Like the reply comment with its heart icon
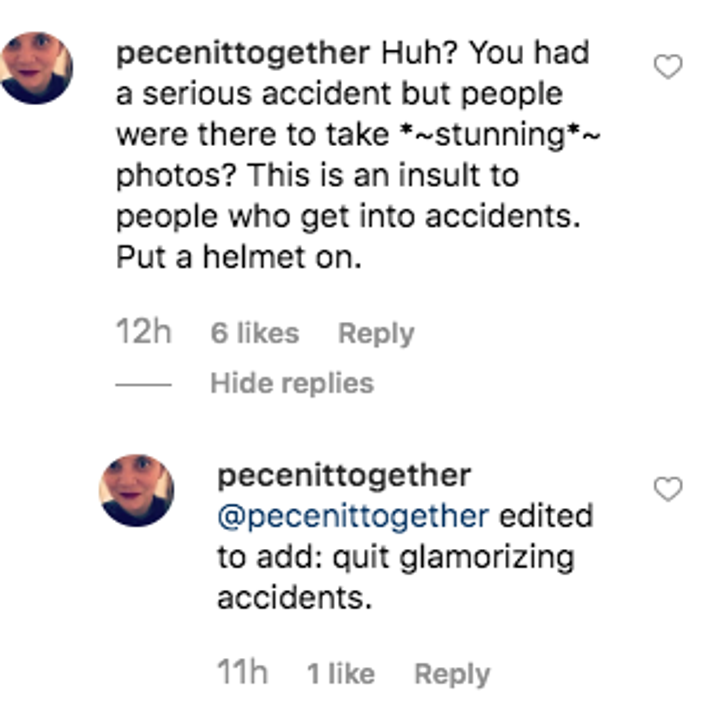Image resolution: width=720 pixels, height=720 pixels. coord(667,489)
